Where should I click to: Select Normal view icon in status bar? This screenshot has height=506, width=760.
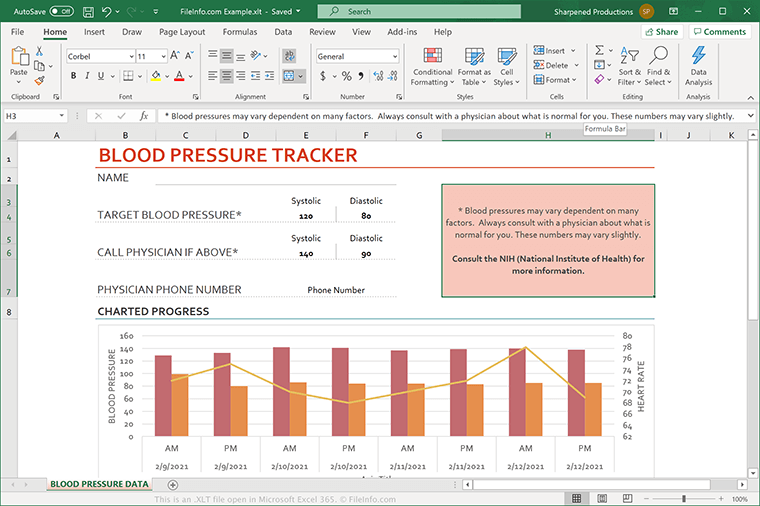576,498
